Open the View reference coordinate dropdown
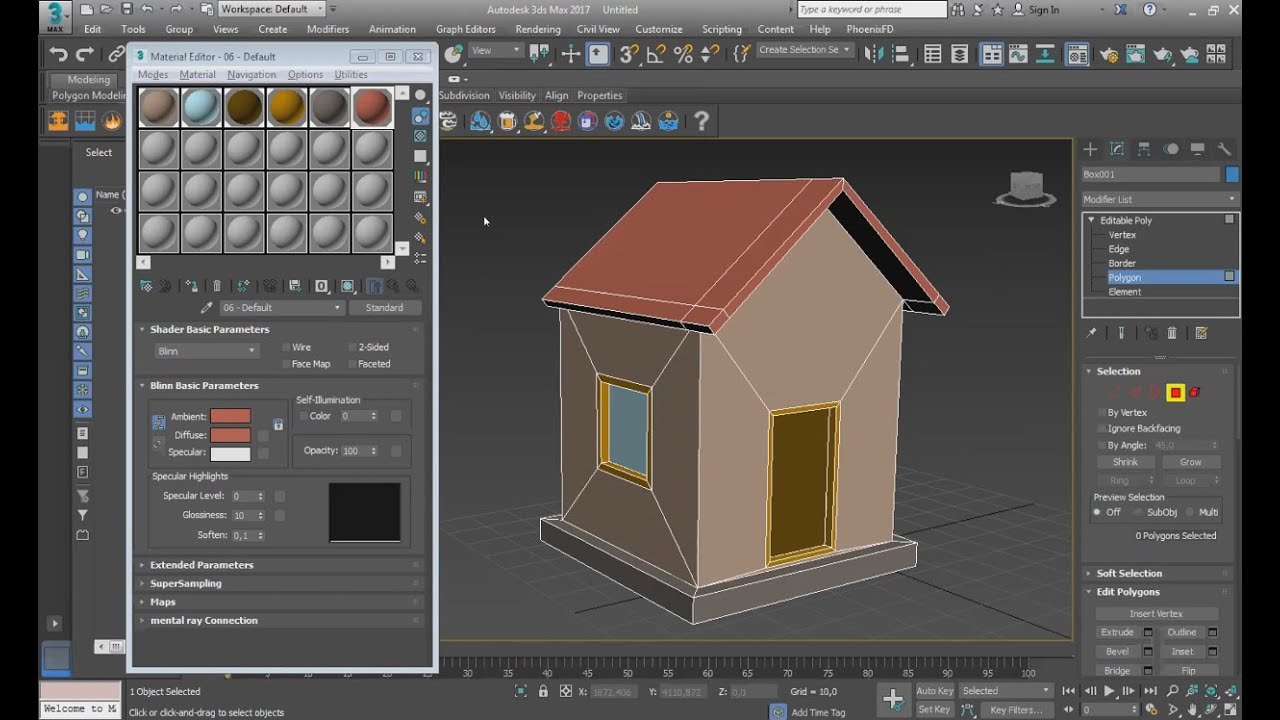Screen dimensions: 1280x720 click(496, 51)
